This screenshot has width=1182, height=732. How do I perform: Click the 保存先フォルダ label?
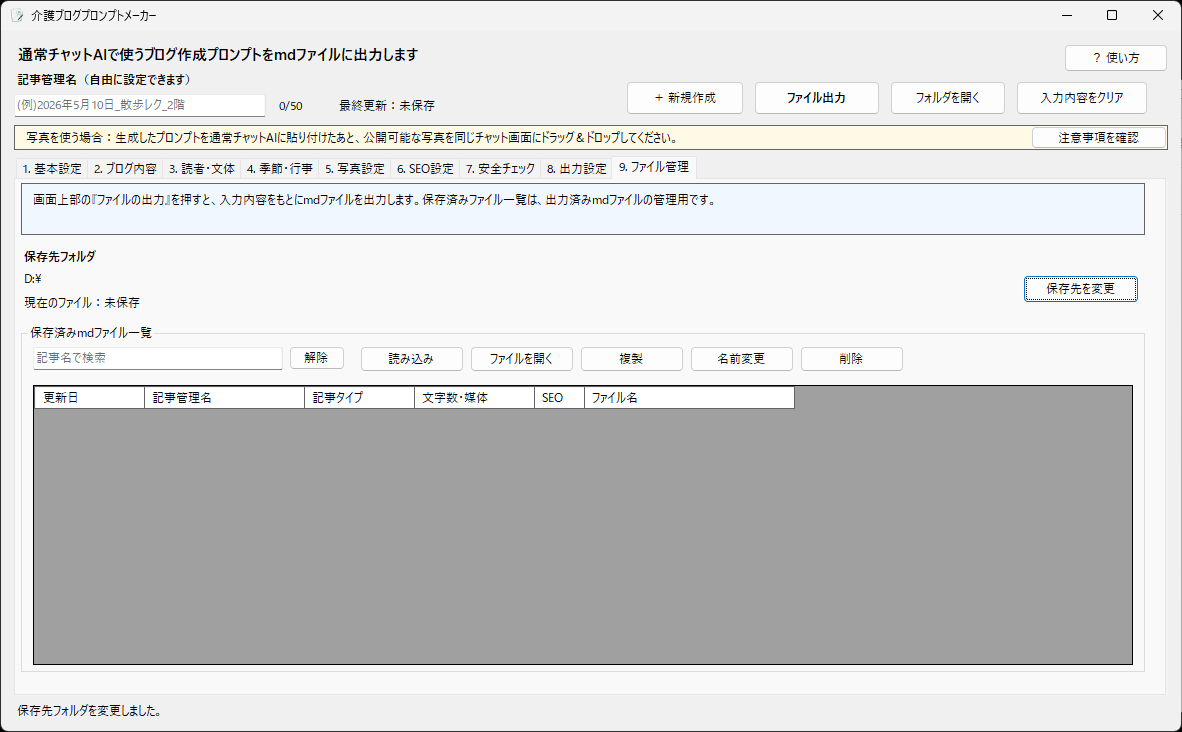click(x=60, y=256)
